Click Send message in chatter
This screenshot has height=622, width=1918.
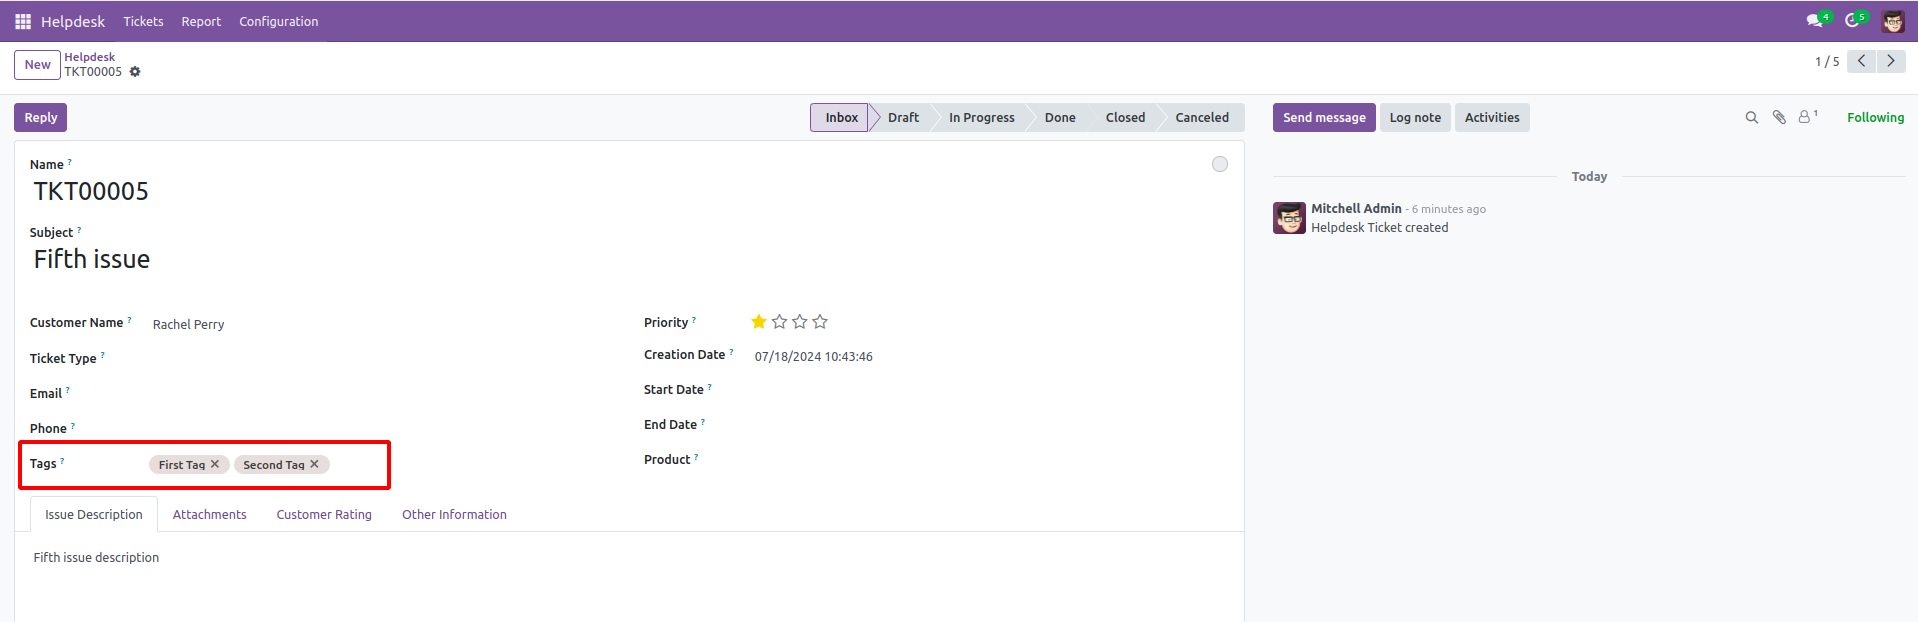pyautogui.click(x=1324, y=118)
